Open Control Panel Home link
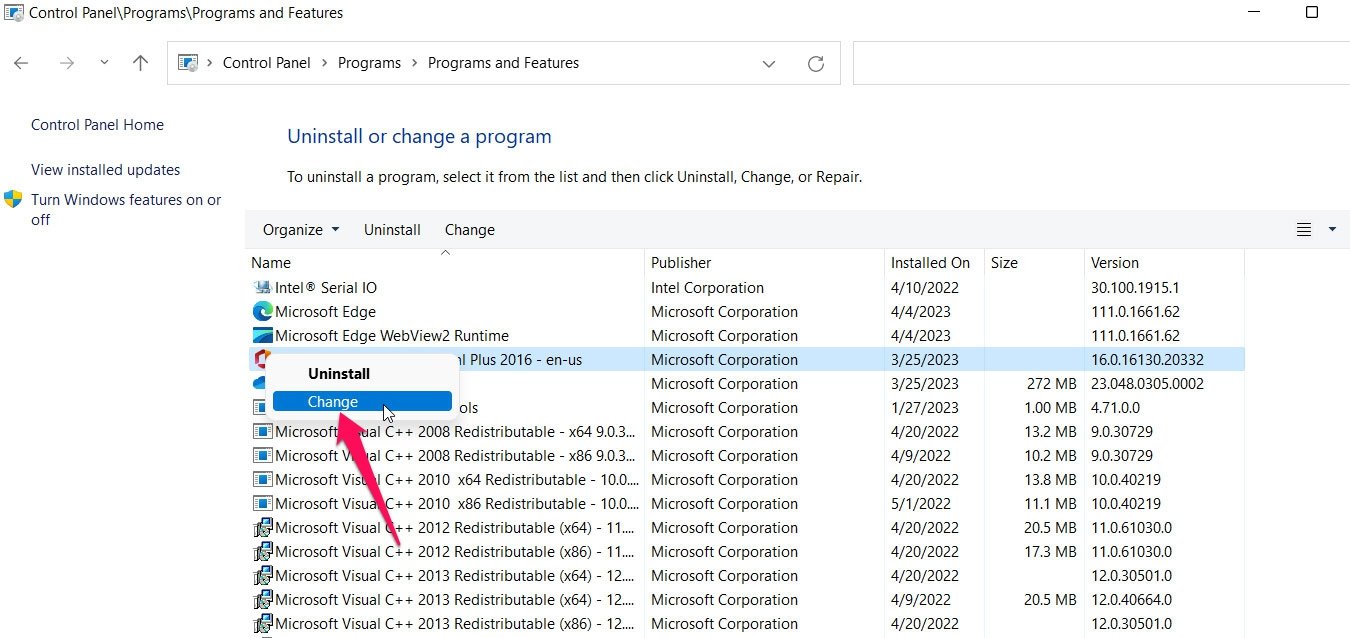Screen dimensions: 1350x638 tap(97, 125)
